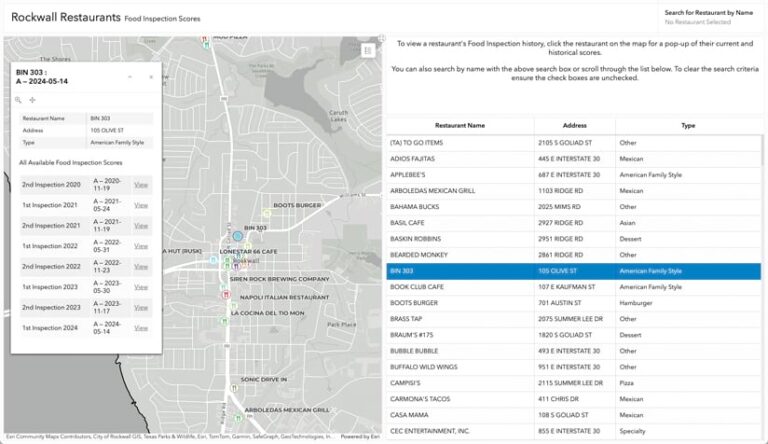
Task: Click the Arboledas Mexican Grill map marker
Action: pos(238,418)
